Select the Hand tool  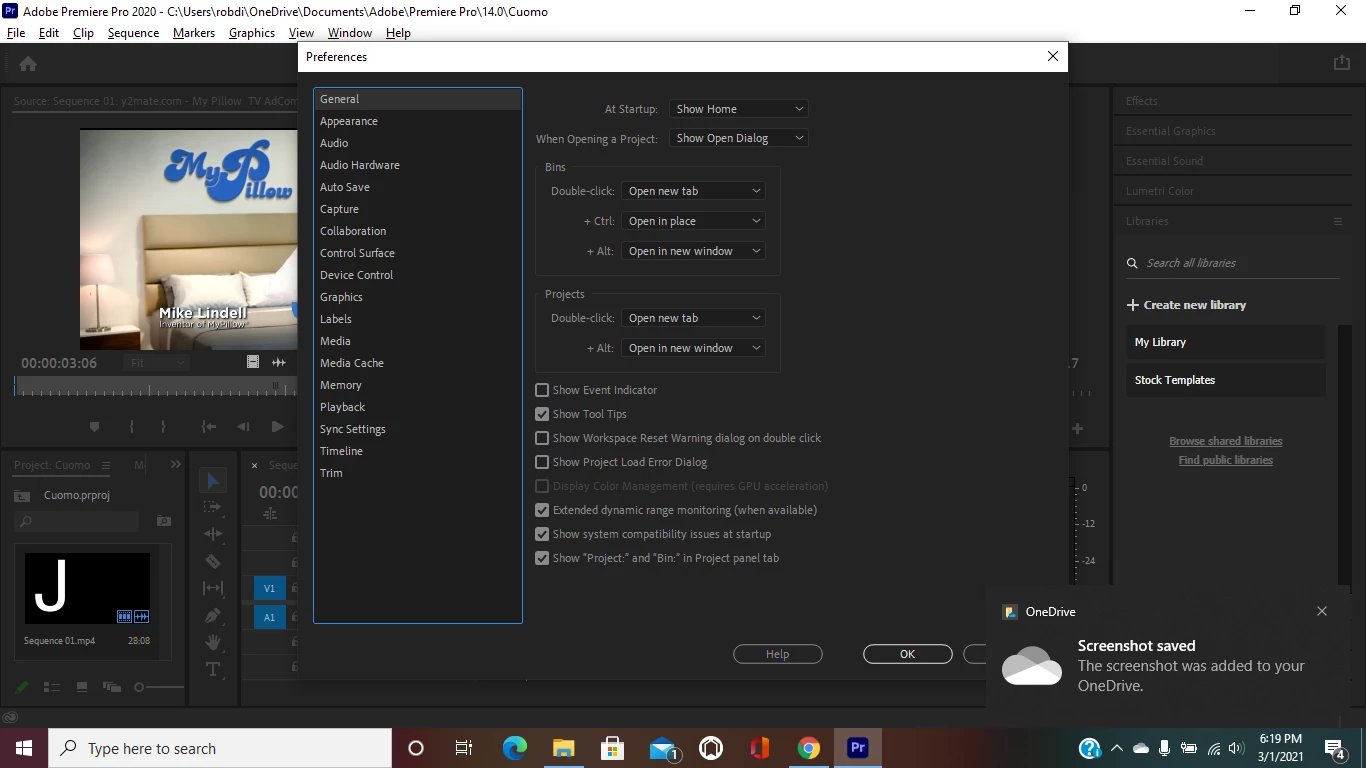[x=213, y=642]
